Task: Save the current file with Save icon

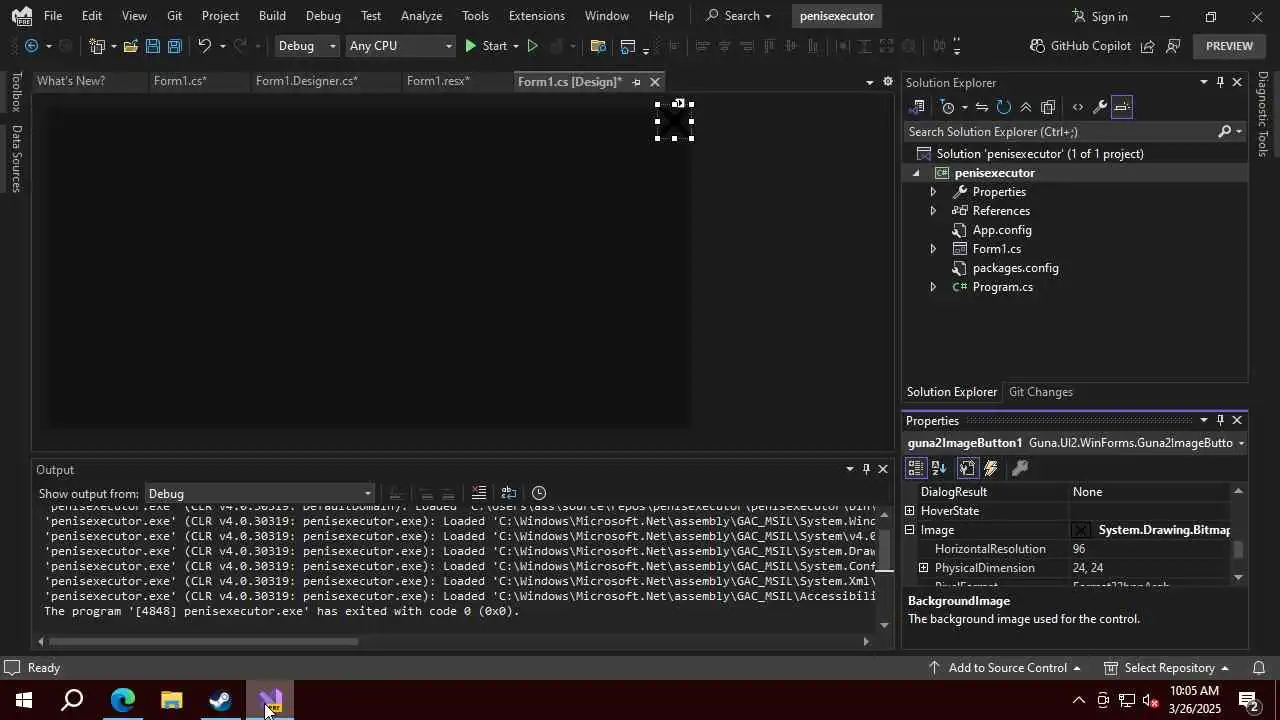Action: (x=153, y=46)
